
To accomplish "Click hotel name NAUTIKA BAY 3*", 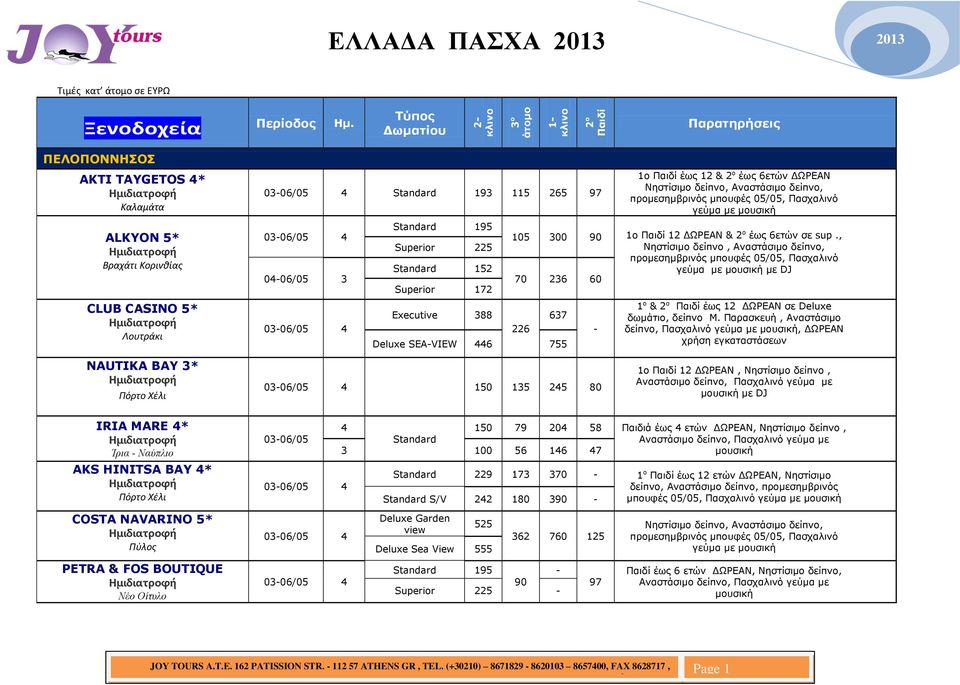I will pyautogui.click(x=142, y=365).
